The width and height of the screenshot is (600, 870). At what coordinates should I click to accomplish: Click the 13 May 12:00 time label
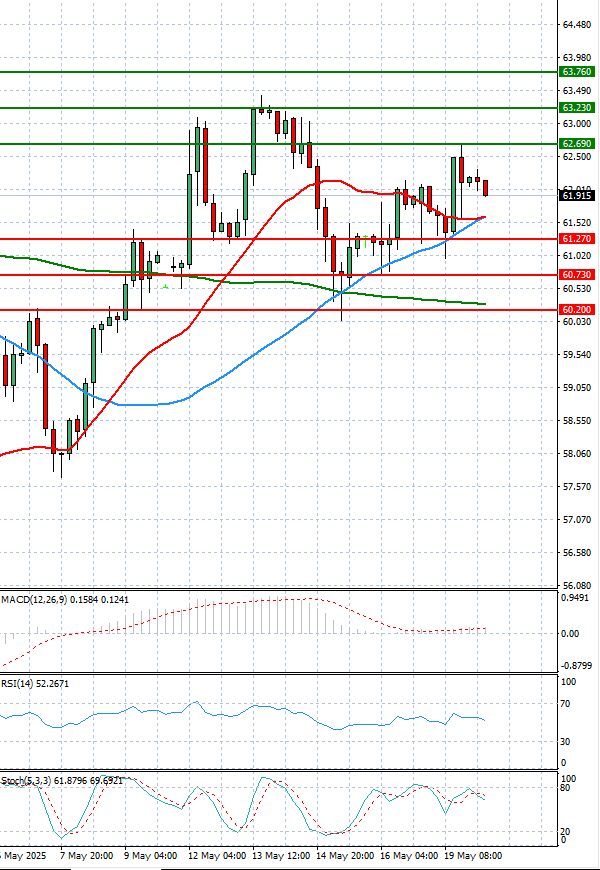281,855
